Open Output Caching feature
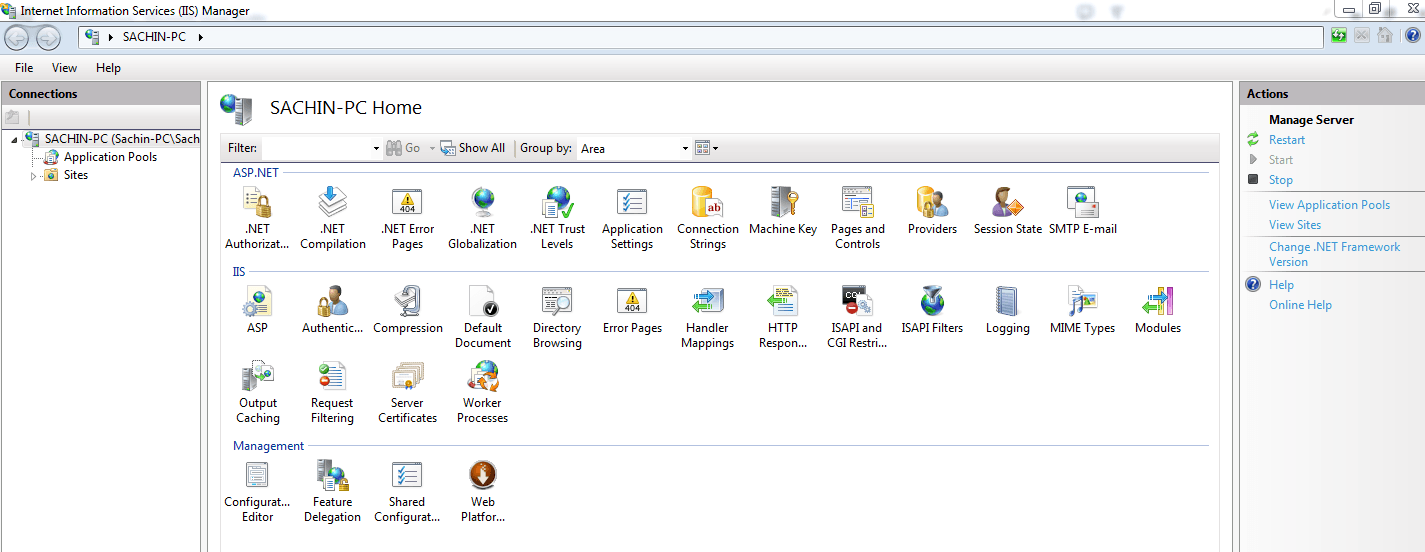This screenshot has height=552, width=1425. pyautogui.click(x=258, y=392)
